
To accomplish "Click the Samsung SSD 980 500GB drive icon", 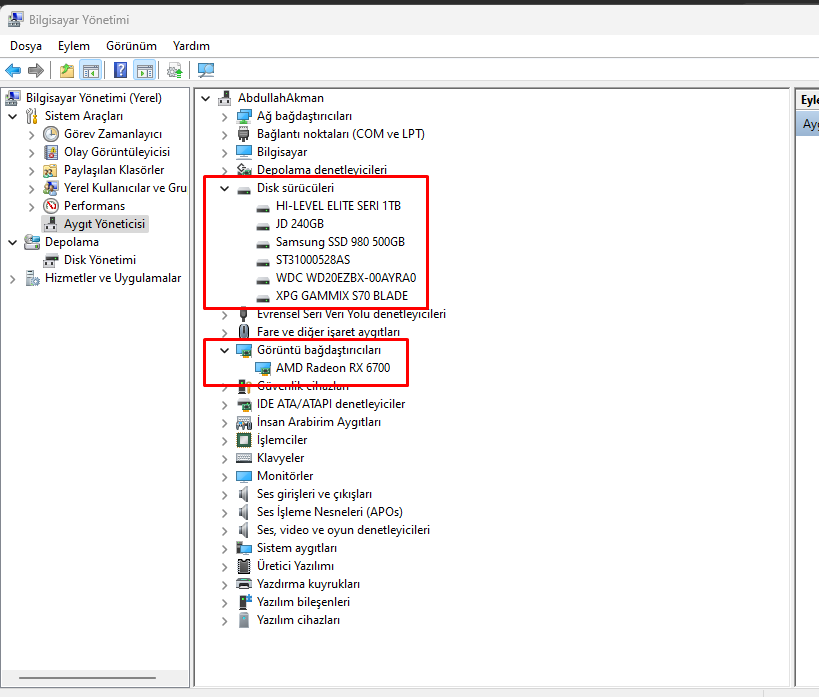I will click(263, 244).
